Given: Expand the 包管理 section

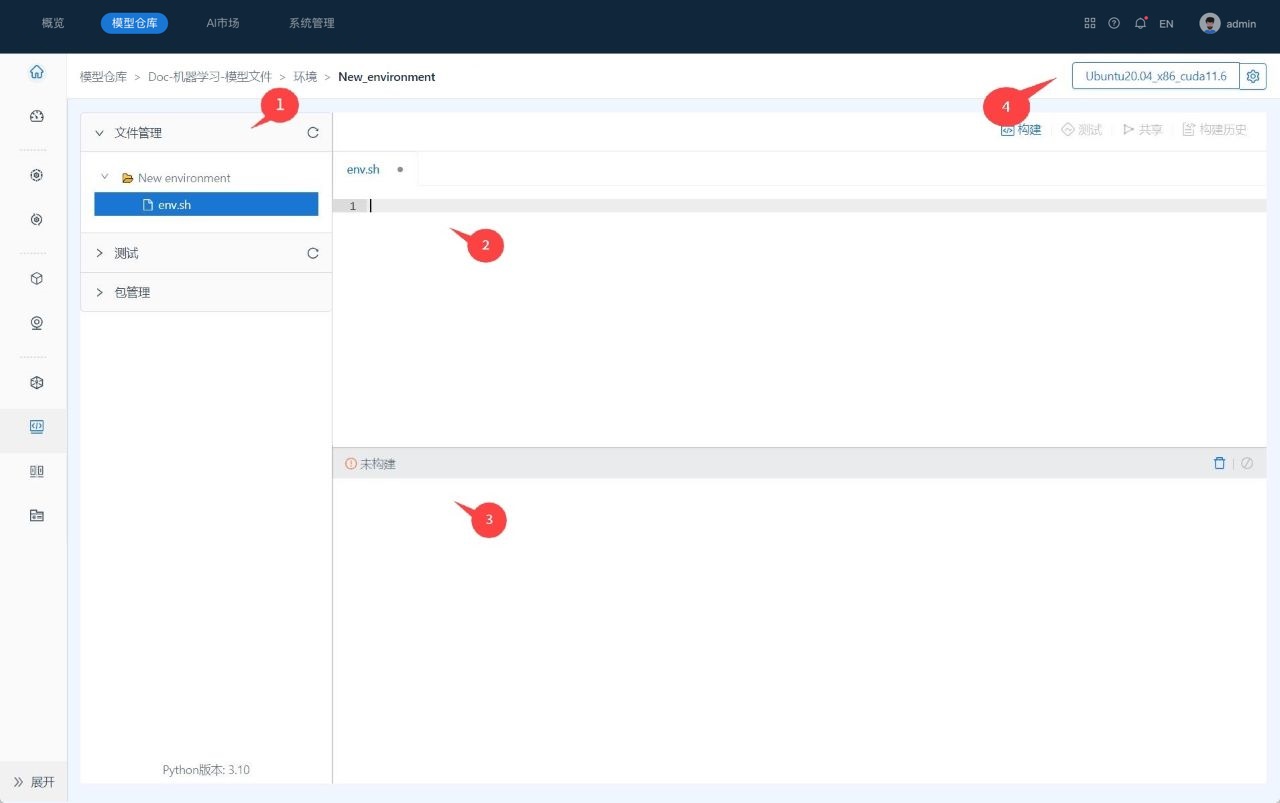Looking at the screenshot, I should [99, 292].
